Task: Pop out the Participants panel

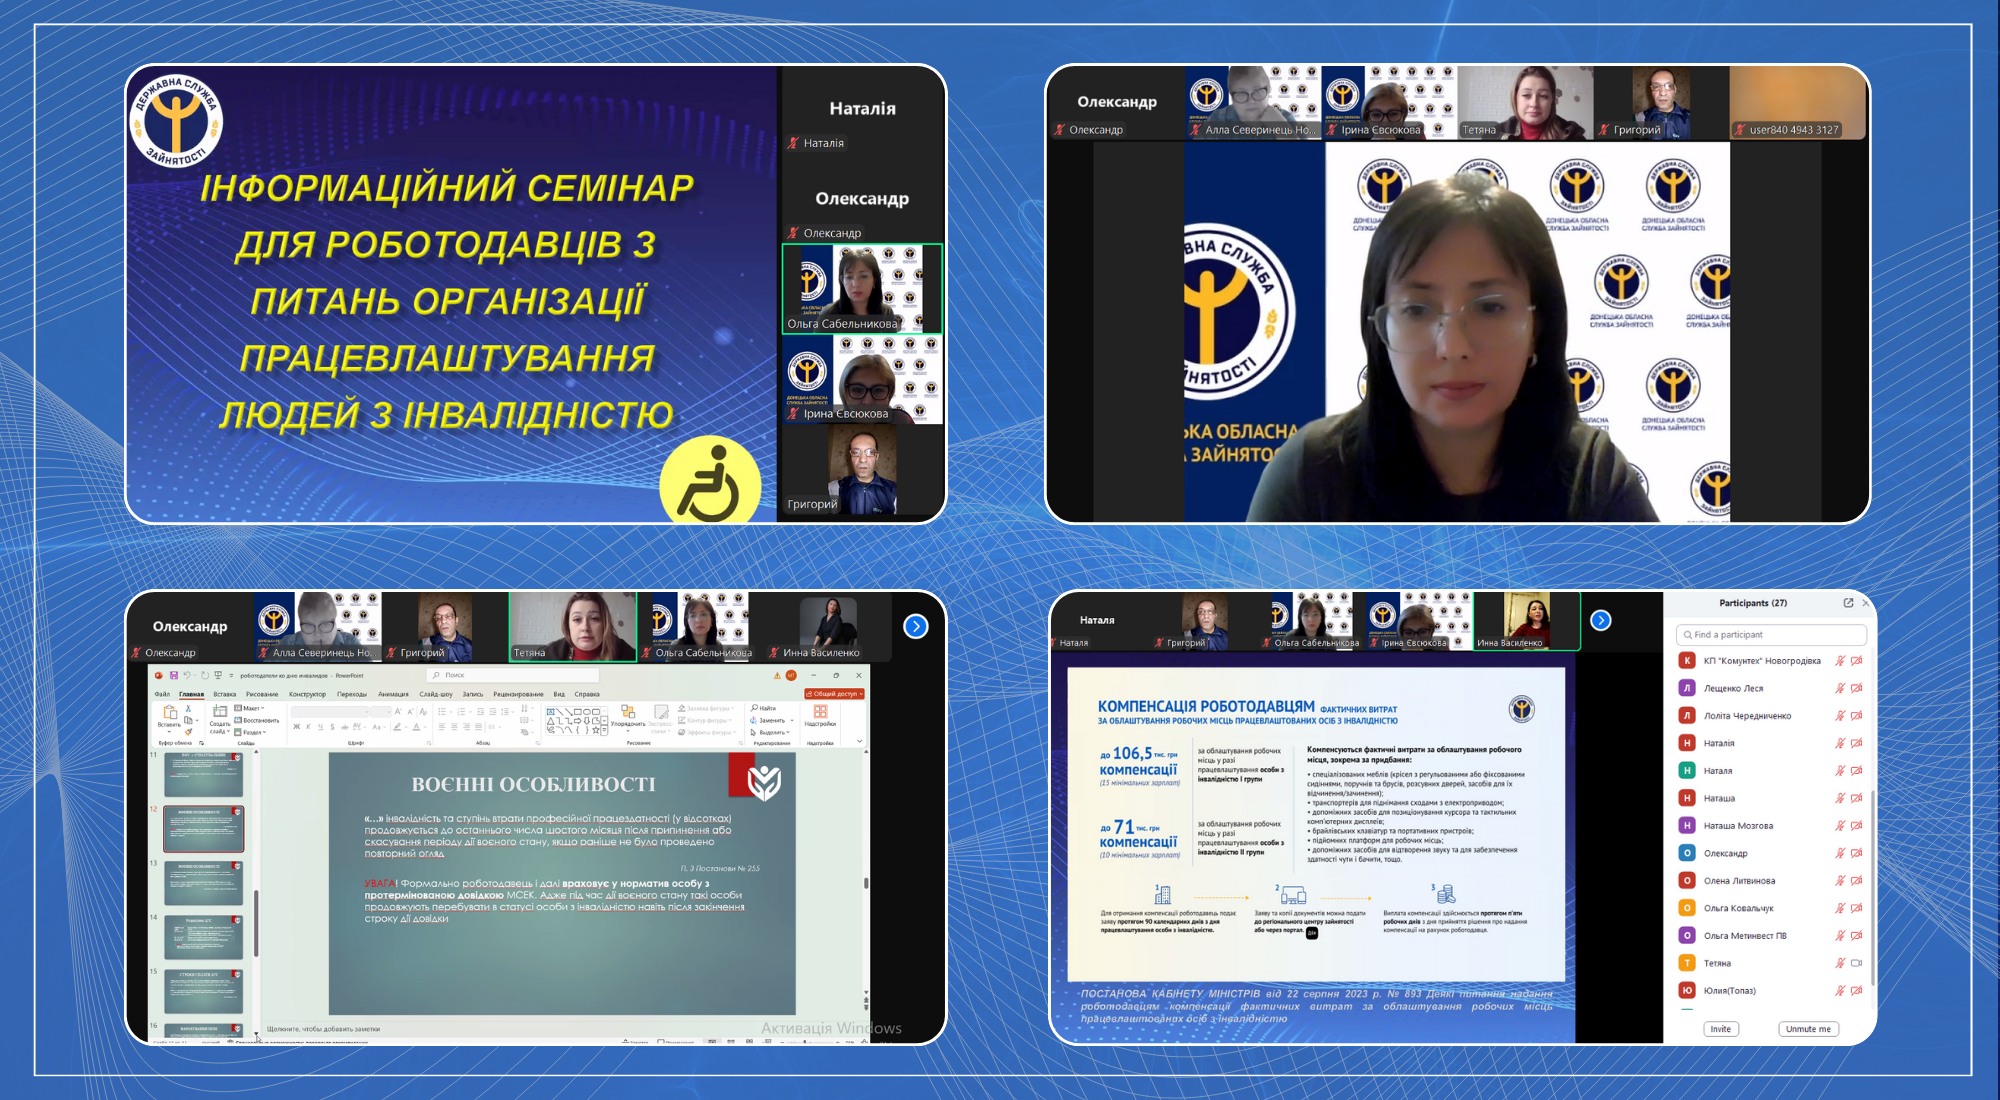Action: 1848,603
